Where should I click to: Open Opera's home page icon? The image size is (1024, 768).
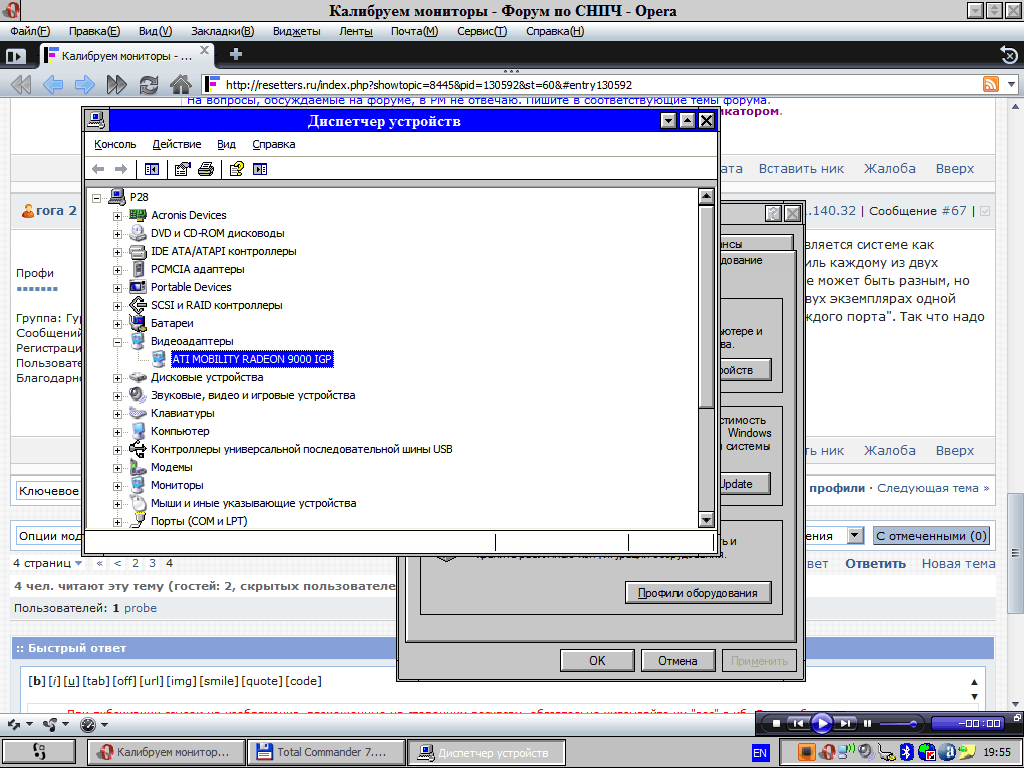pos(180,84)
